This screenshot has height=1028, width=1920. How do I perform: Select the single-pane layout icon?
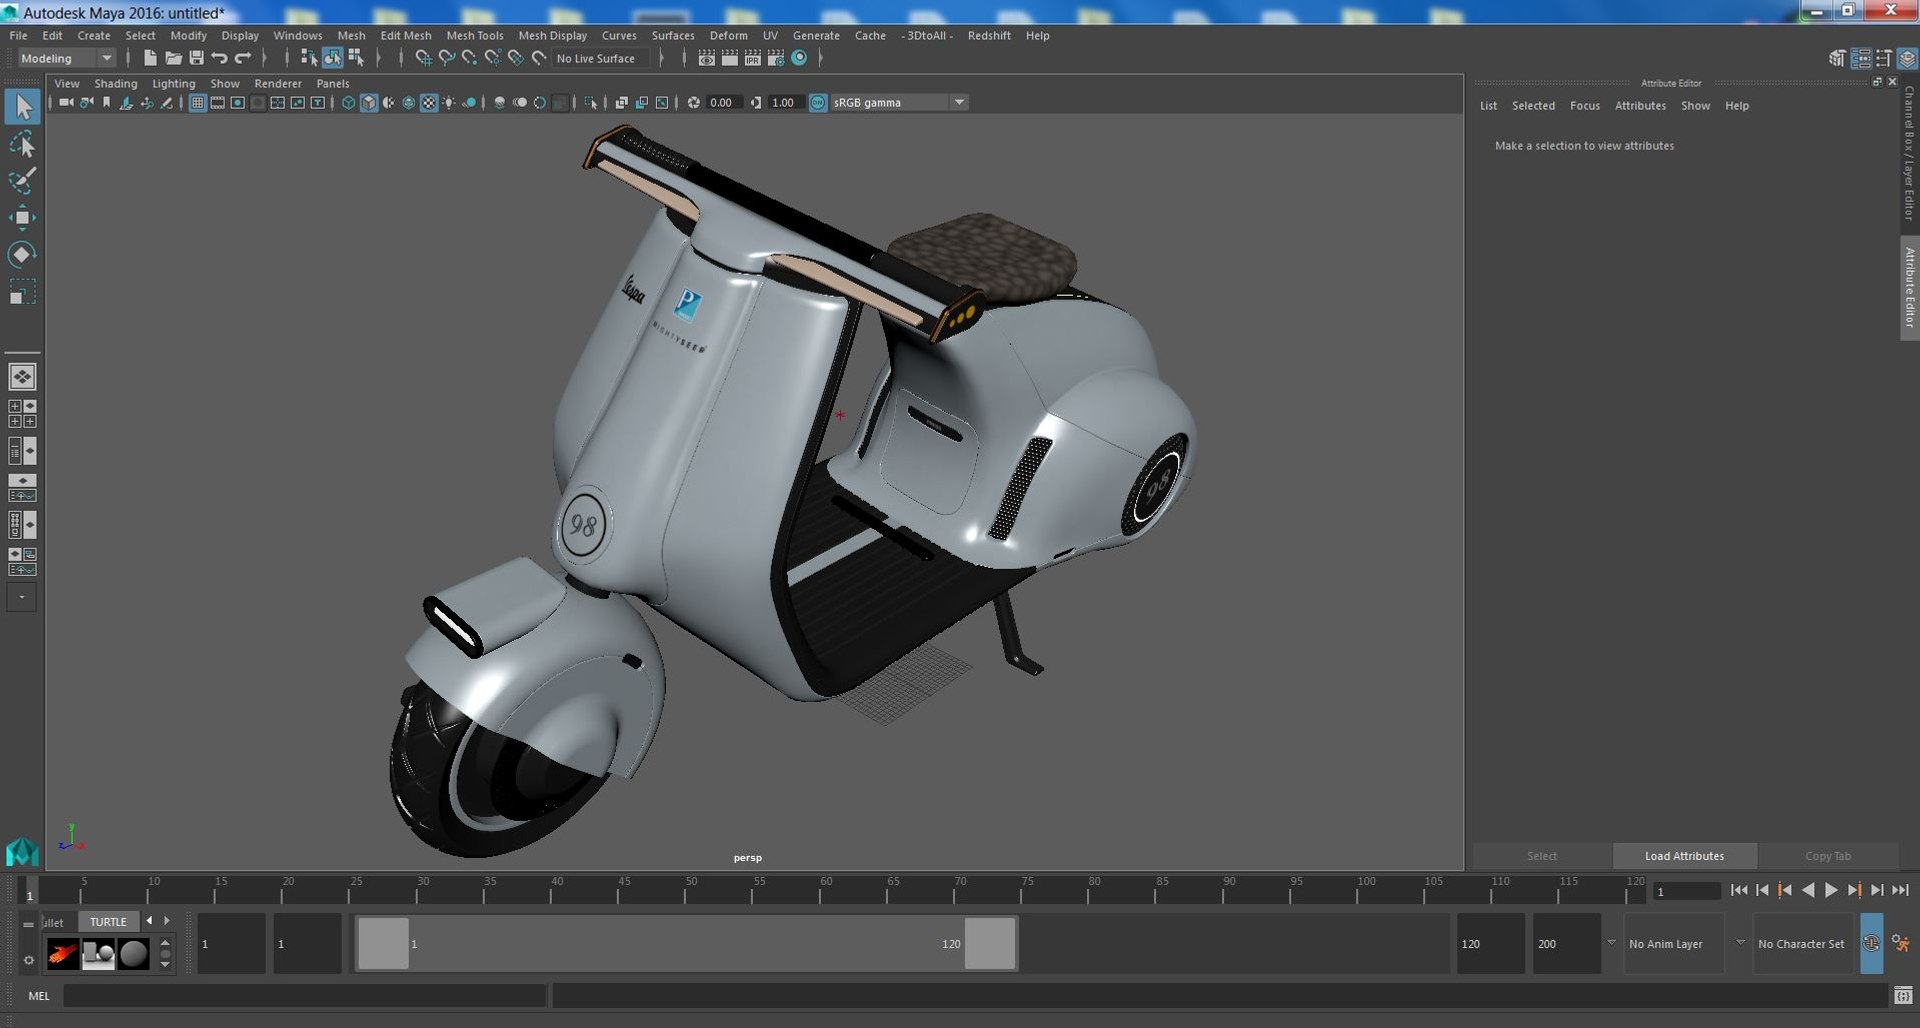click(x=22, y=377)
